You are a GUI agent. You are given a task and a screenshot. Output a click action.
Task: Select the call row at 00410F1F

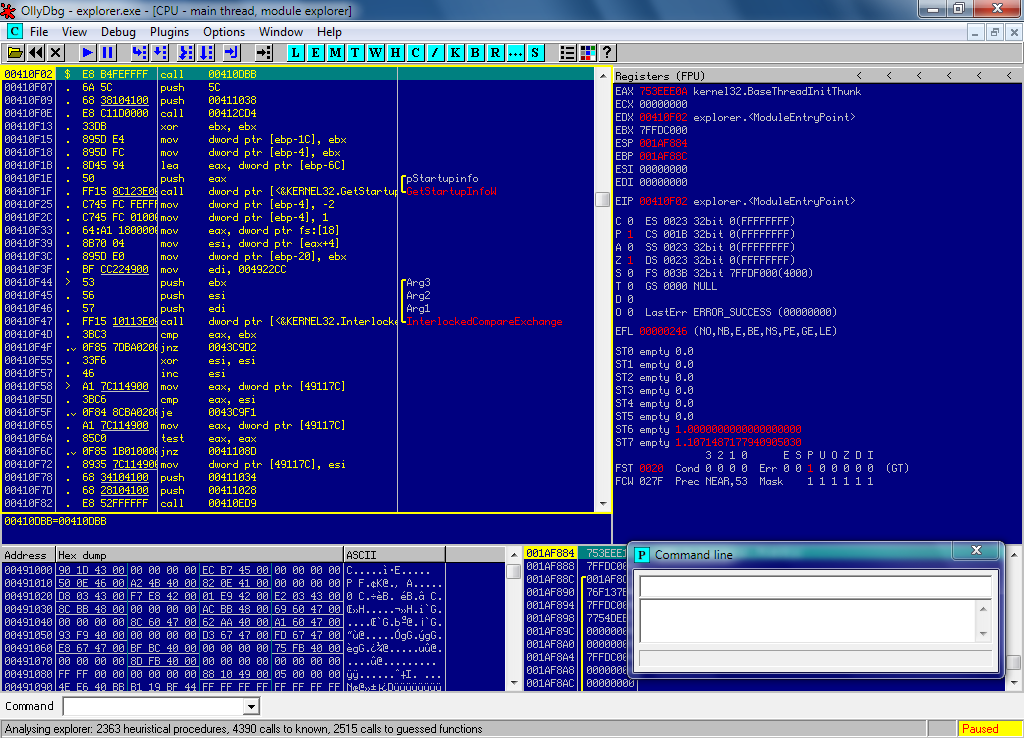(x=297, y=191)
